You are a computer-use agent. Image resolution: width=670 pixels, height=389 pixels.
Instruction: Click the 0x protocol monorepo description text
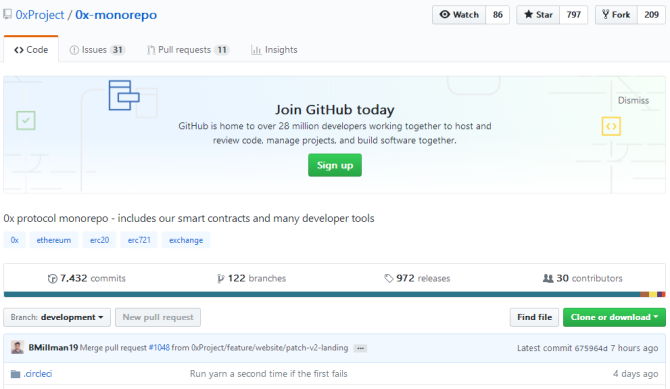[x=189, y=218]
